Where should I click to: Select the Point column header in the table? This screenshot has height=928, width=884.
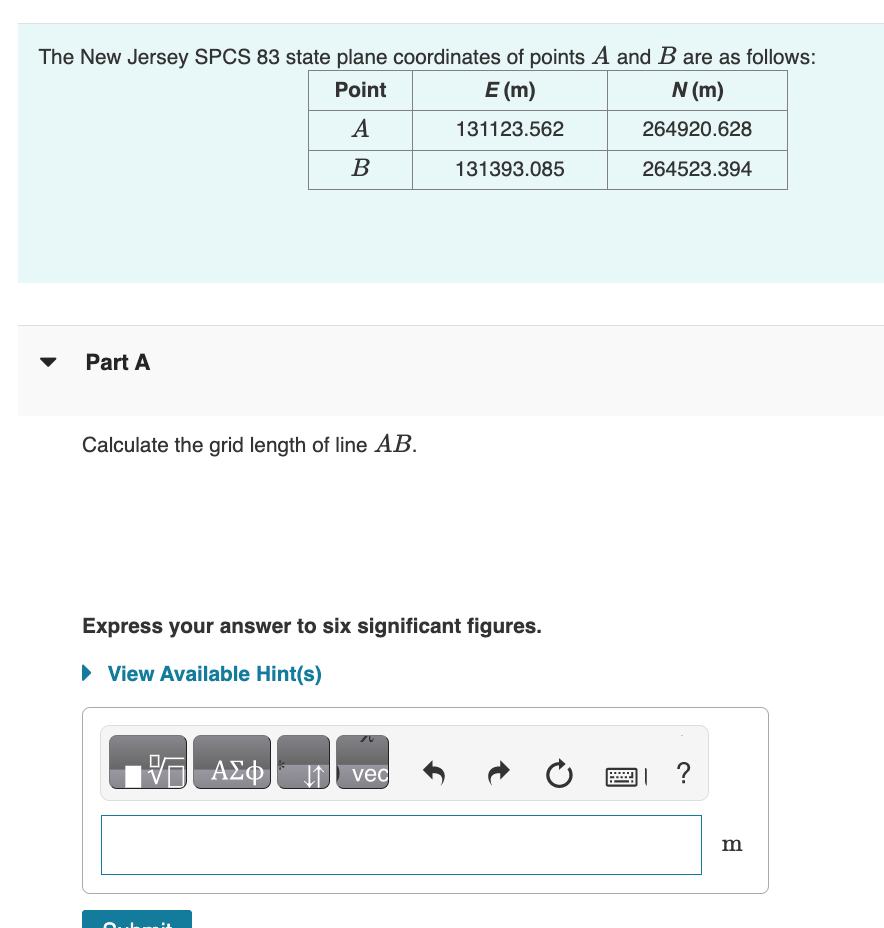coord(359,90)
